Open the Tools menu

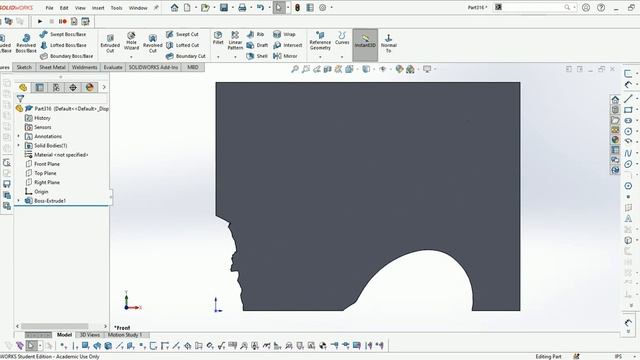116,8
